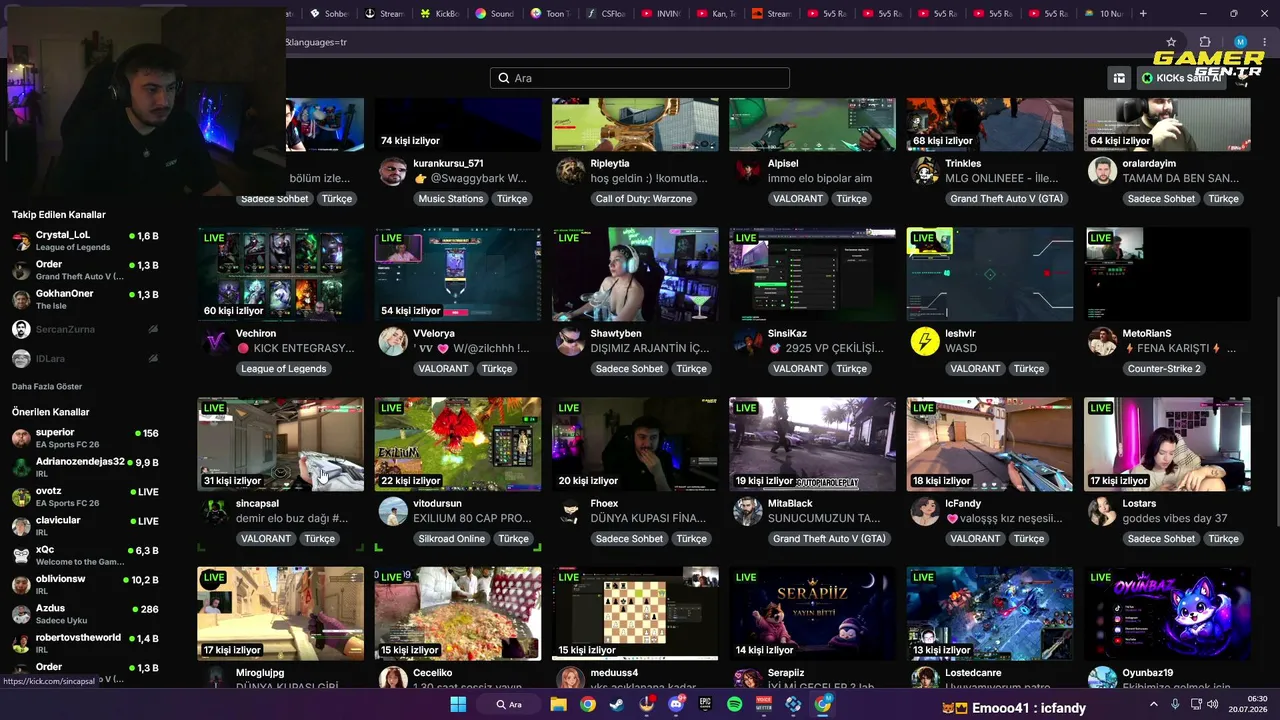Viewport: 1280px width, 720px height.
Task: Select Silkroad Online tag under vitodursun
Action: (451, 539)
